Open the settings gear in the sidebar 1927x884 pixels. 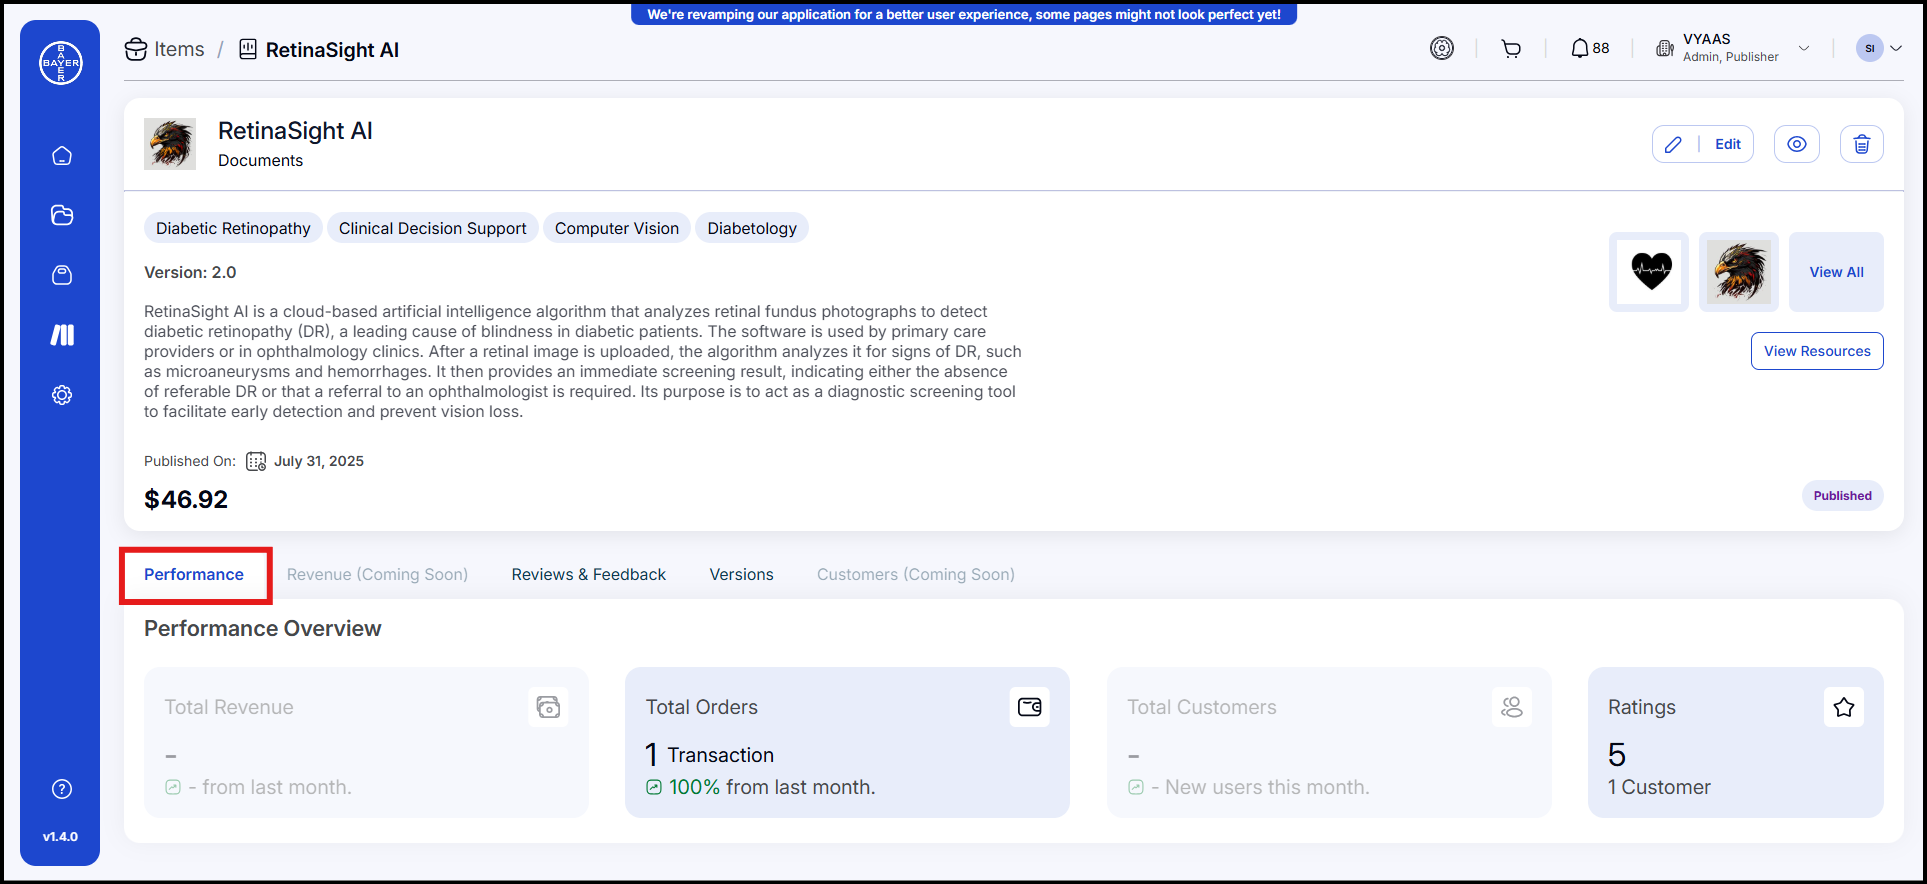pos(62,395)
